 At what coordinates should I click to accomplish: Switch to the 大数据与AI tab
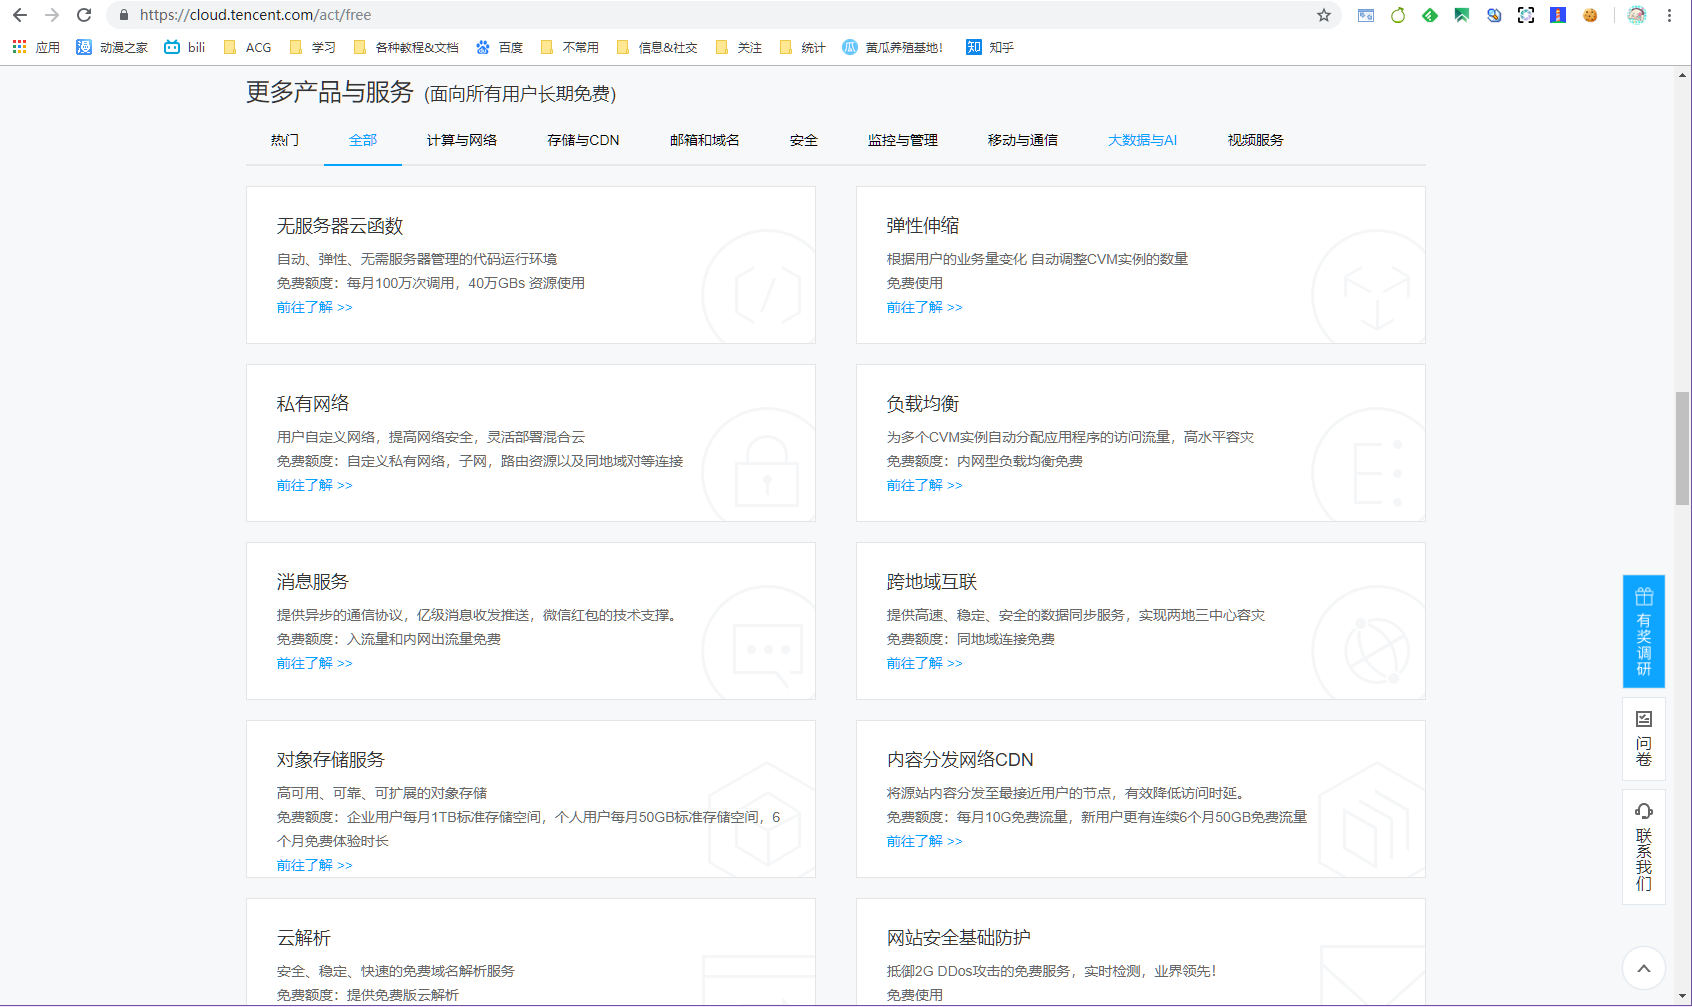(1143, 140)
